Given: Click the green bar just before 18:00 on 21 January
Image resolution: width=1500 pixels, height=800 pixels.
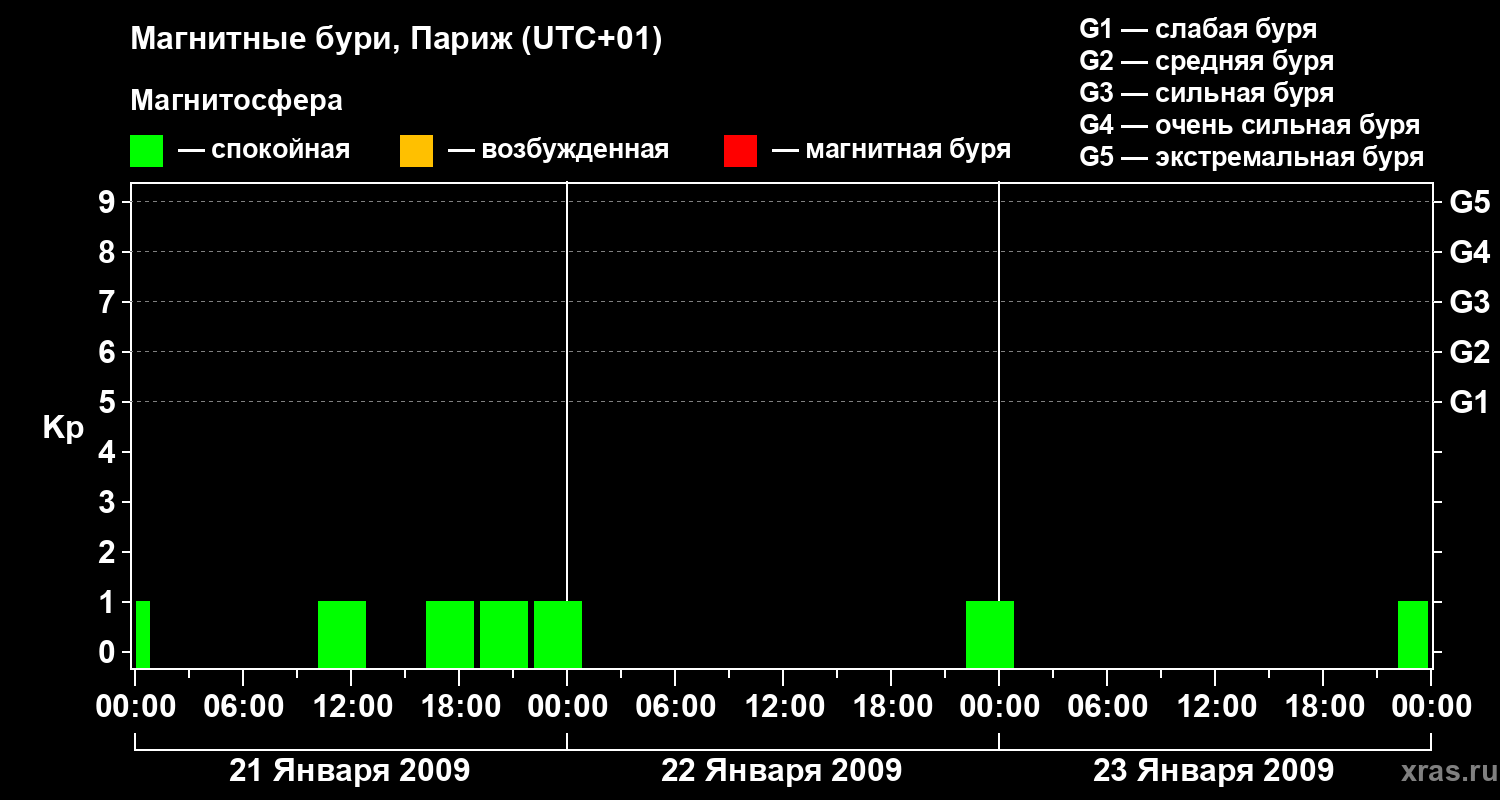Looking at the screenshot, I should click(x=450, y=634).
